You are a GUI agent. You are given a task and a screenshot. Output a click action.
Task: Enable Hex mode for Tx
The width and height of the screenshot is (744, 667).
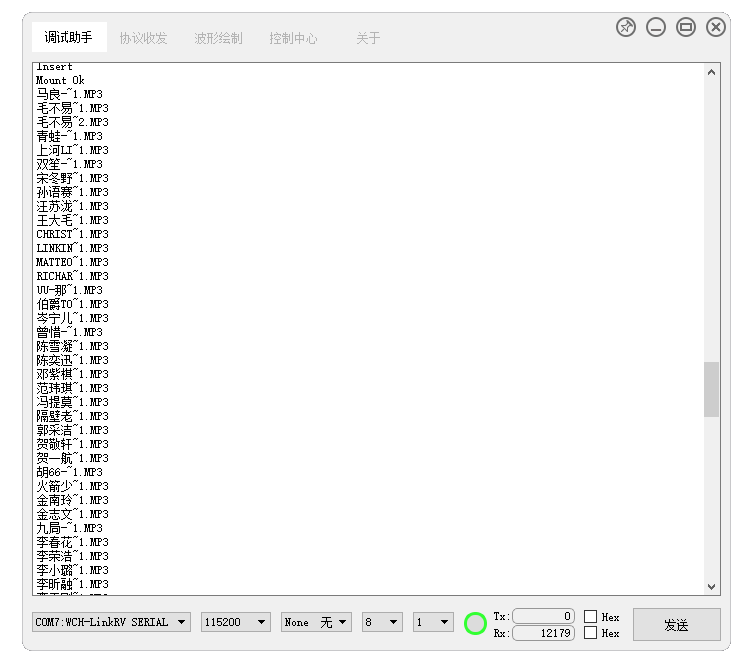[591, 617]
